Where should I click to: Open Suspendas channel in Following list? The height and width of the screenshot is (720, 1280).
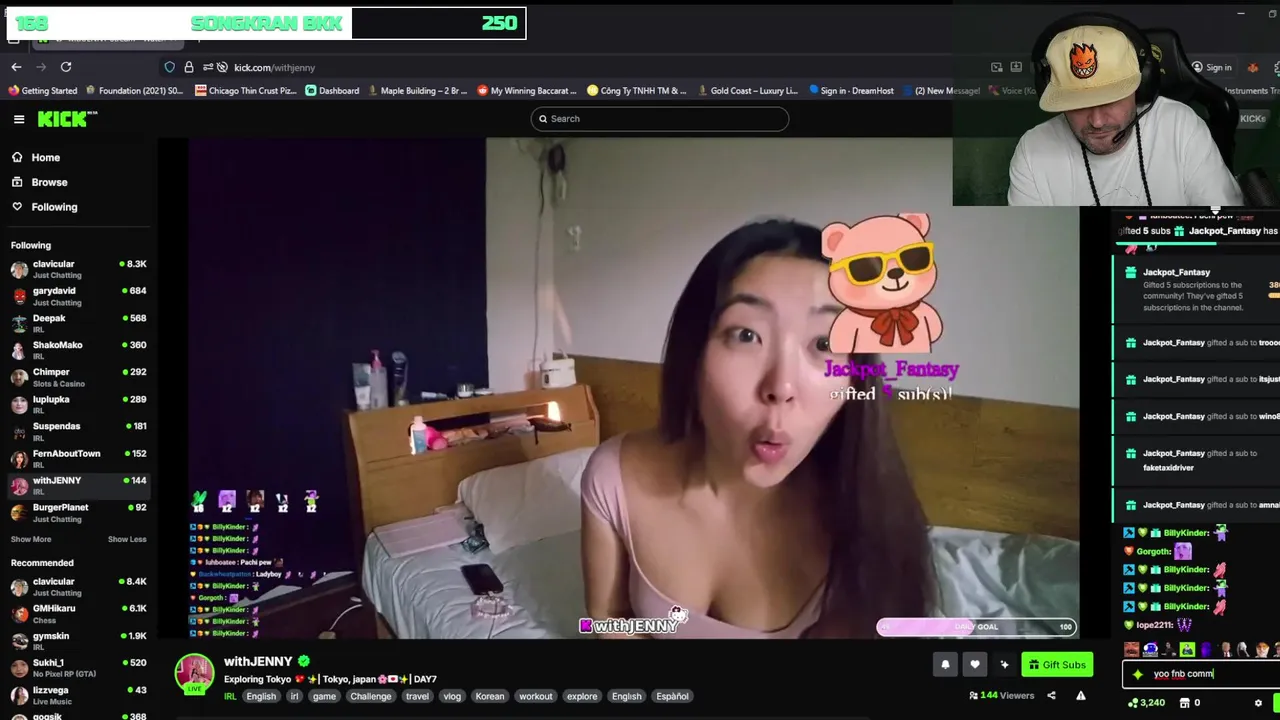coord(78,431)
